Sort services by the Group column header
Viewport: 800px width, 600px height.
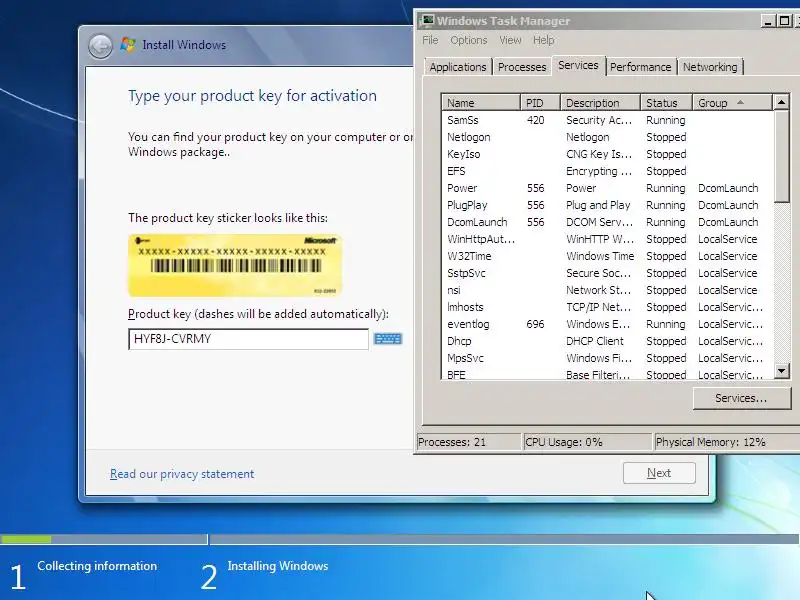click(x=732, y=103)
